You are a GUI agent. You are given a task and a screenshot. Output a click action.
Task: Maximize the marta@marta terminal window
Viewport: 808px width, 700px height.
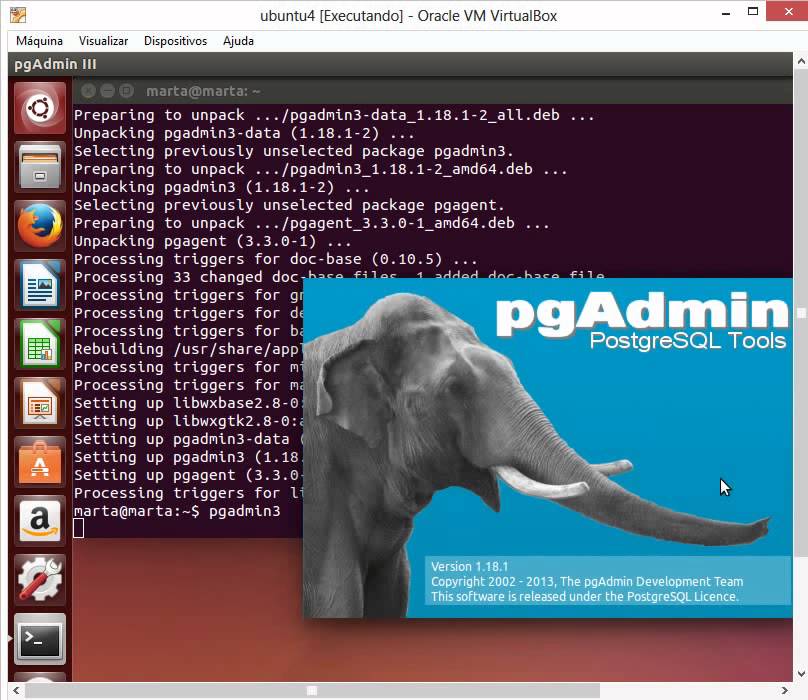tap(126, 91)
